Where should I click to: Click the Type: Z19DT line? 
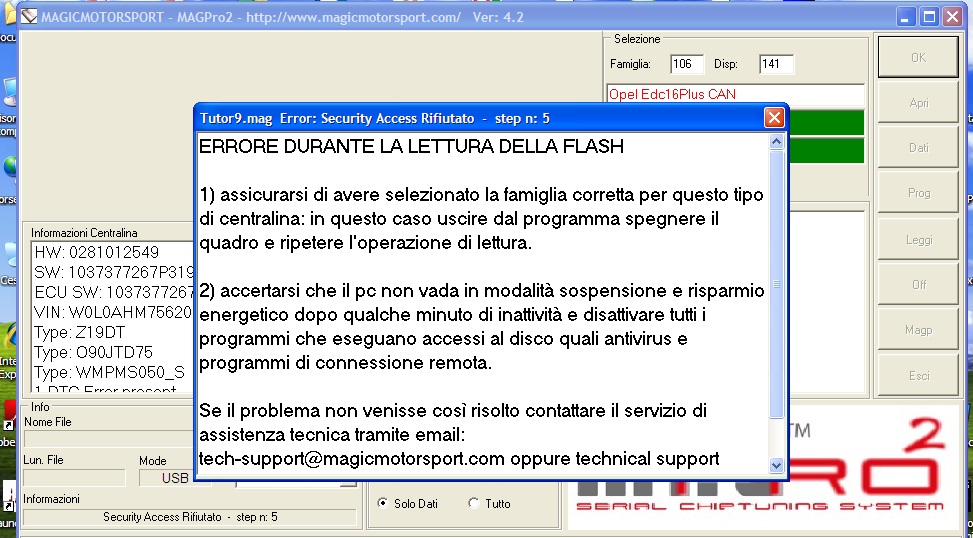79,333
